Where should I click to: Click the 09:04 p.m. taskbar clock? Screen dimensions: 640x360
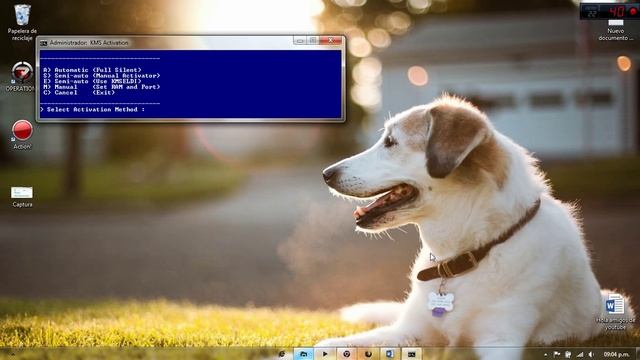click(616, 355)
